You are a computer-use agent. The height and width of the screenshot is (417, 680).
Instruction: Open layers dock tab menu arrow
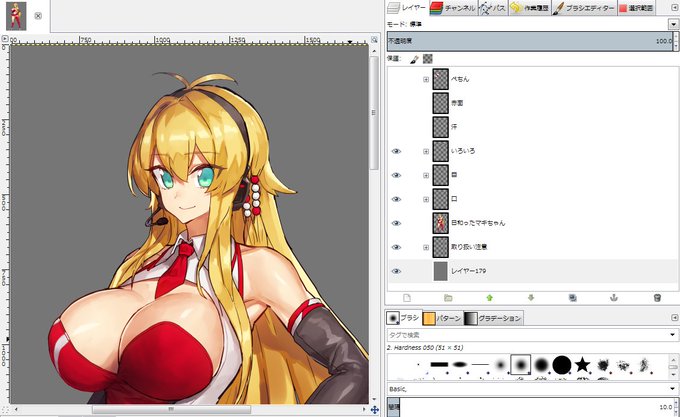tap(674, 8)
